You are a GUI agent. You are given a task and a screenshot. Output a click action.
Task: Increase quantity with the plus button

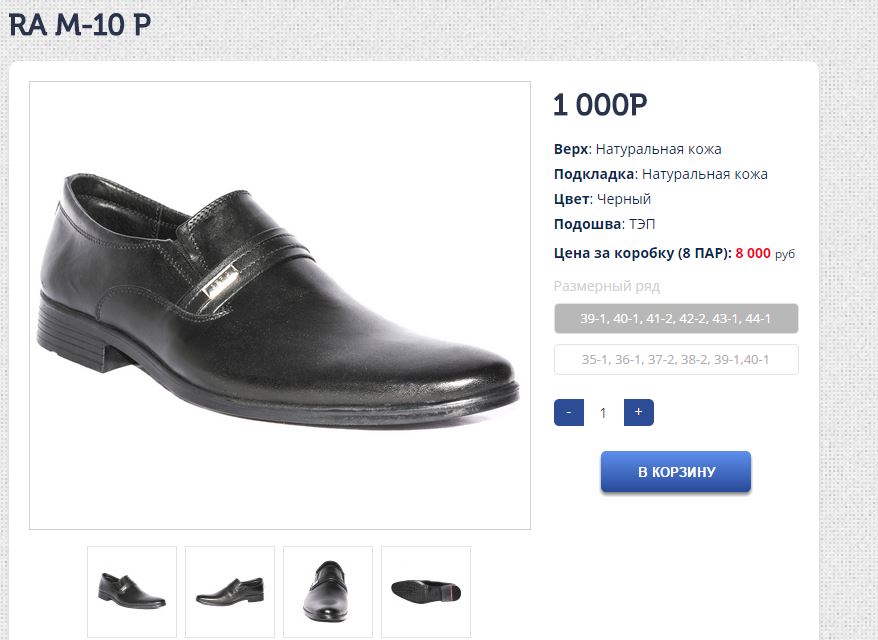click(638, 412)
